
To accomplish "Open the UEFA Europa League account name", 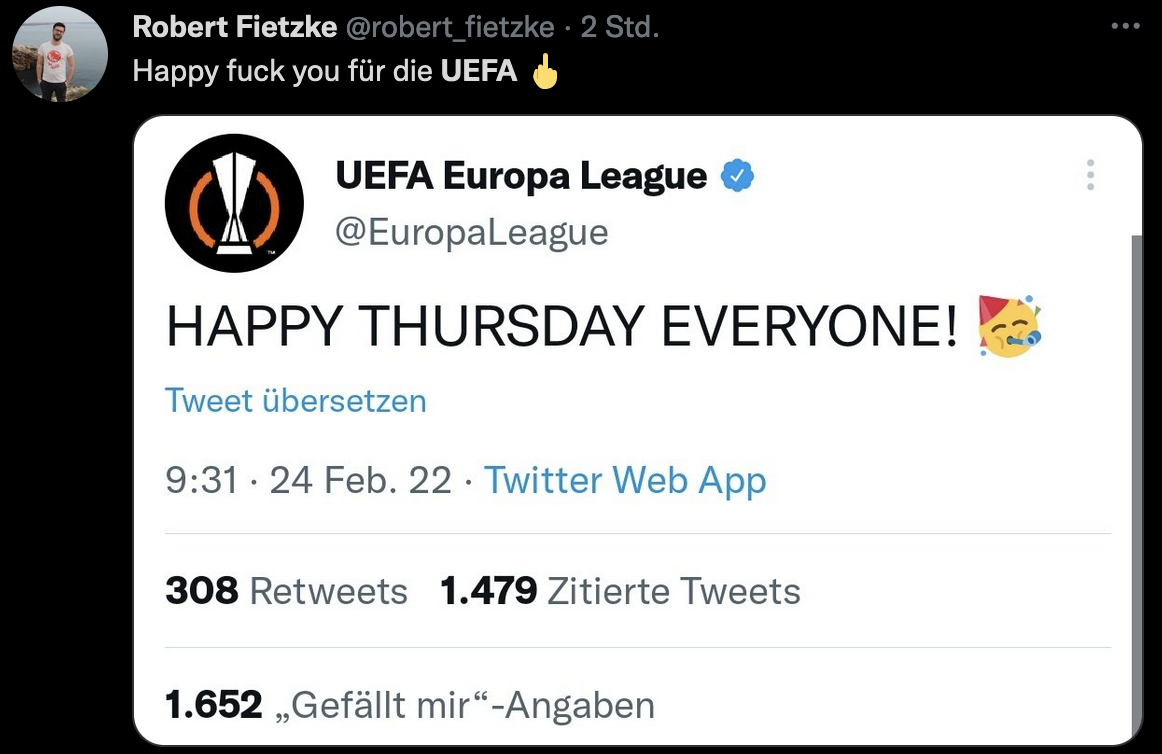I will 521,177.
